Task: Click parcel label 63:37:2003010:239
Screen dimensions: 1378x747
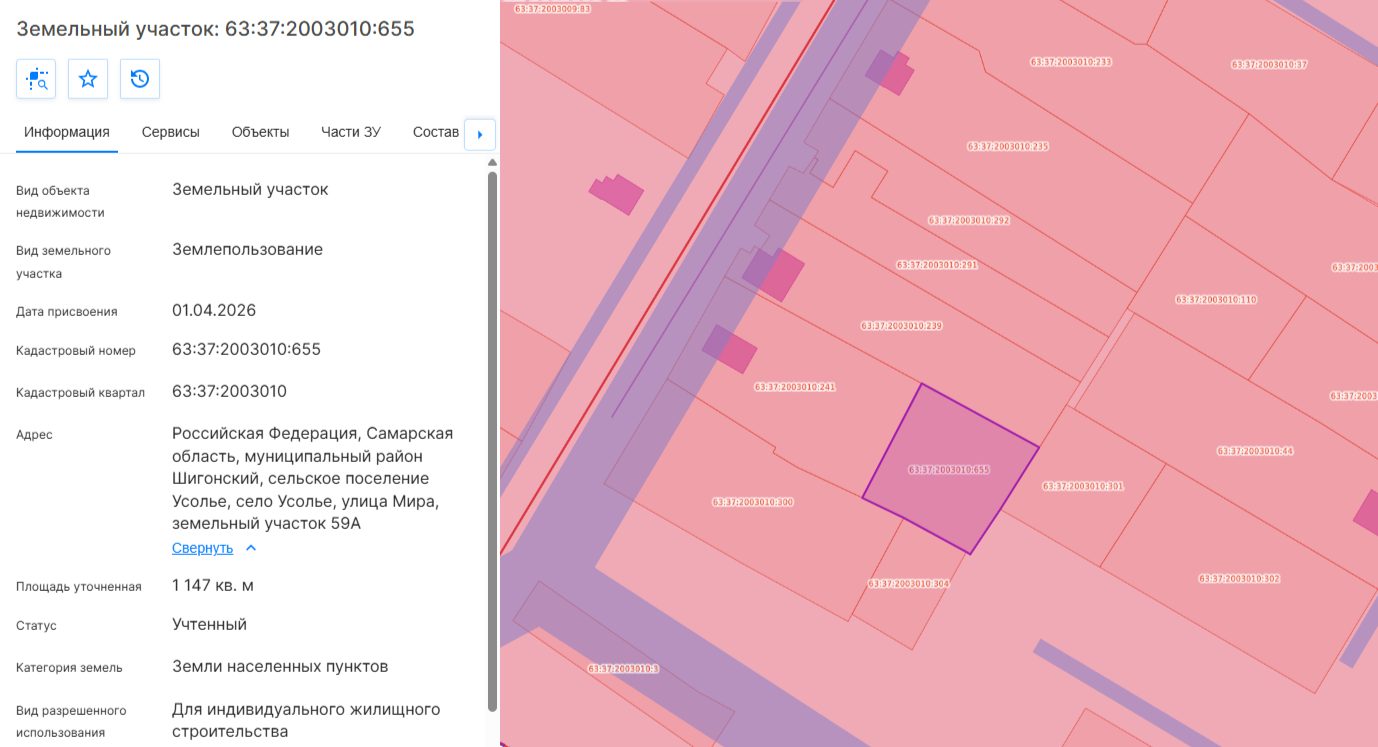Action: [901, 326]
